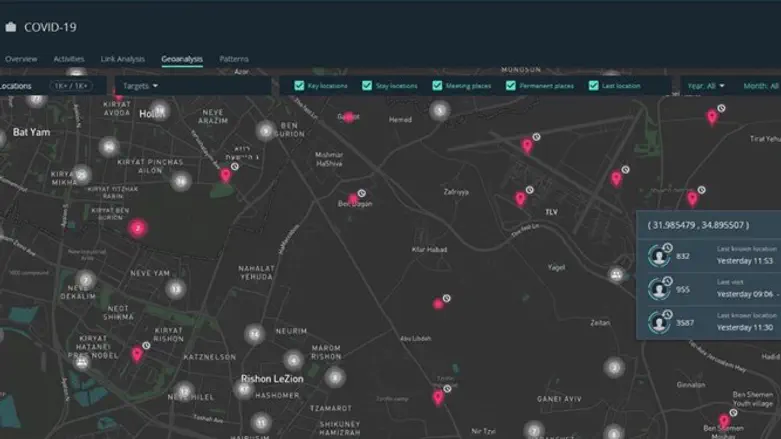Viewport: 781px width, 439px height.
Task: Click the avatar icon for person 3587
Action: (659, 321)
